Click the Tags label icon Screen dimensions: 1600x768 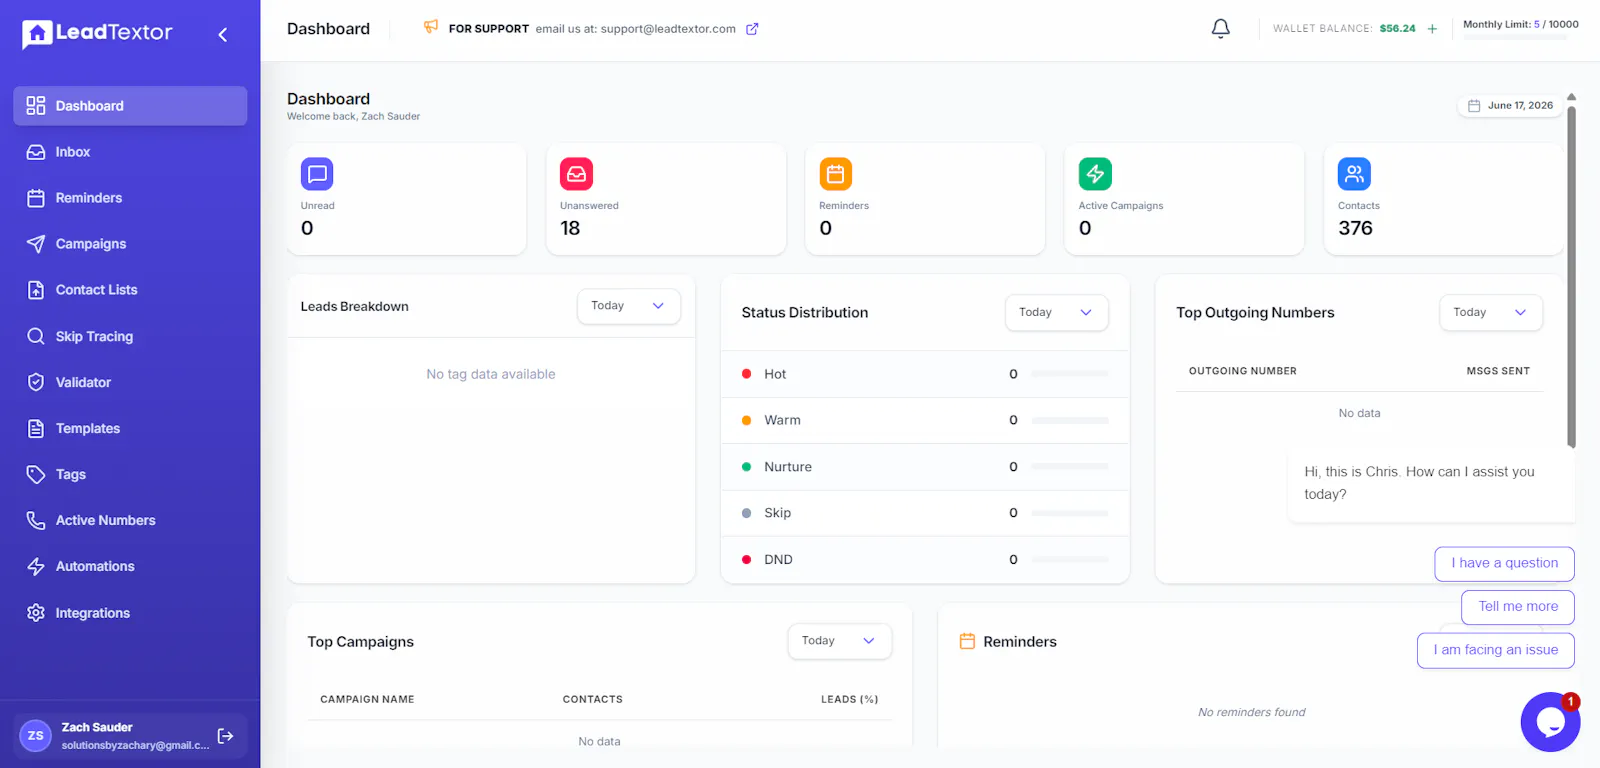pos(36,474)
